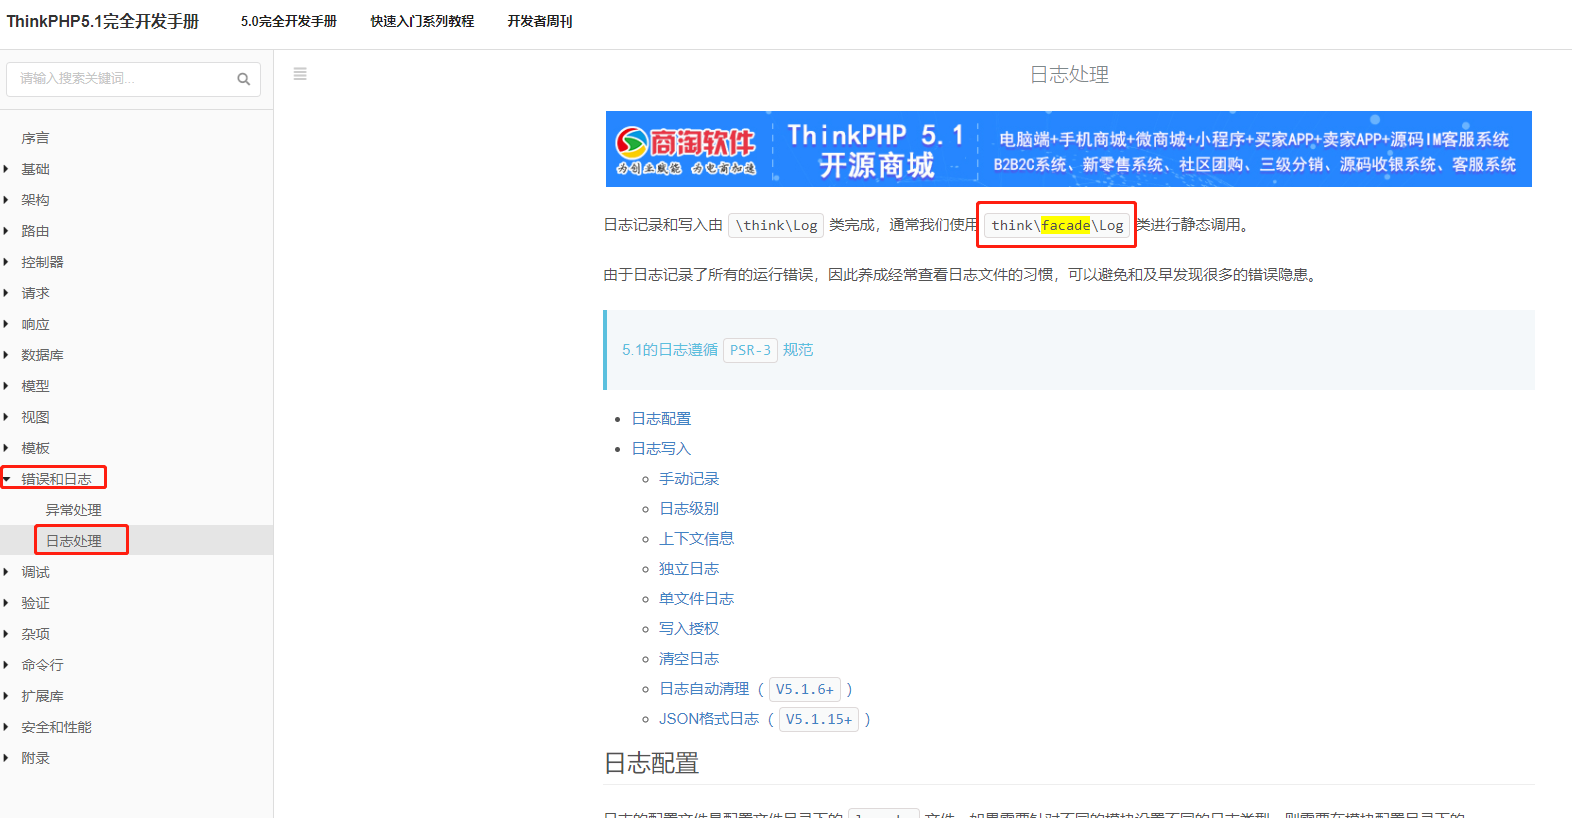Image resolution: width=1572 pixels, height=818 pixels.
Task: Select the 命令行 chapter label
Action: coord(42,665)
